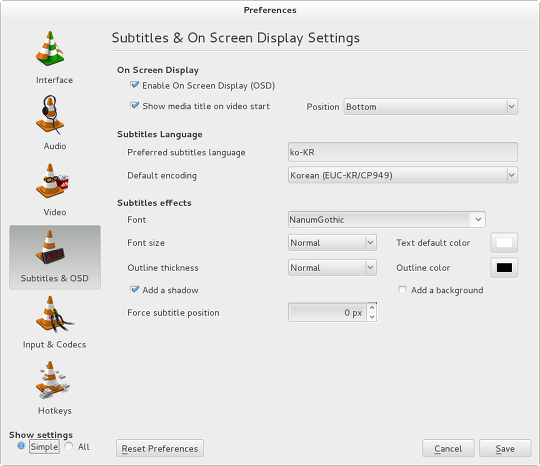The height and width of the screenshot is (466, 540).
Task: Click Reset Preferences button
Action: (x=160, y=448)
